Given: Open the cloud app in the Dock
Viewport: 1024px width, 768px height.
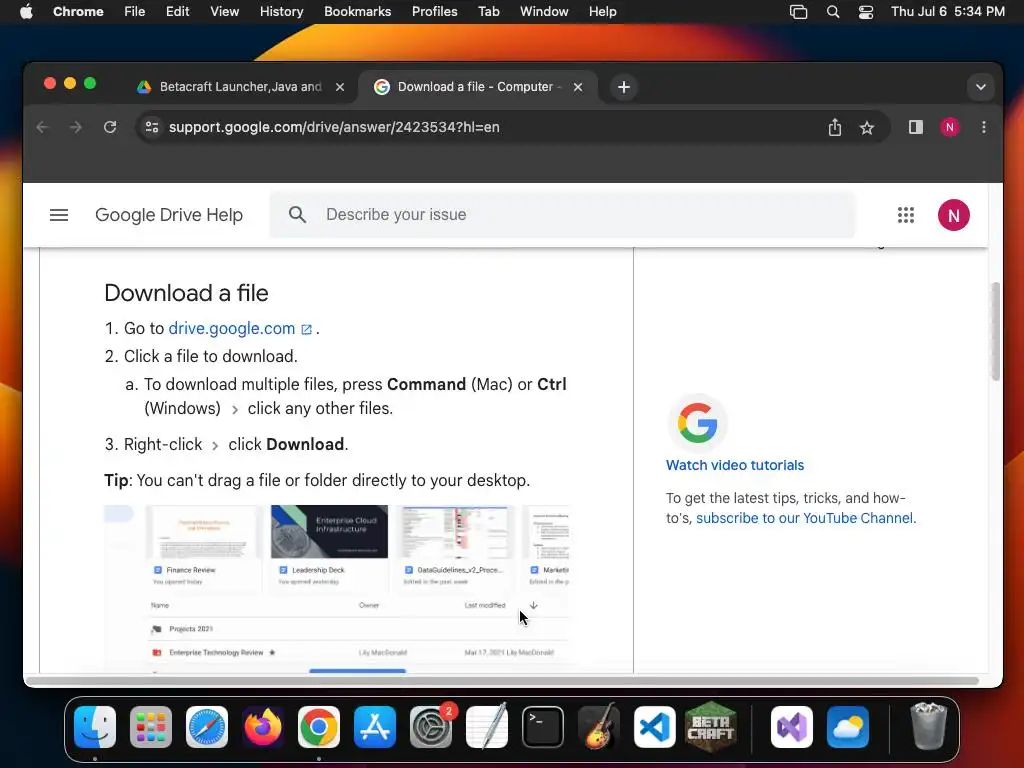Looking at the screenshot, I should pyautogui.click(x=848, y=727).
